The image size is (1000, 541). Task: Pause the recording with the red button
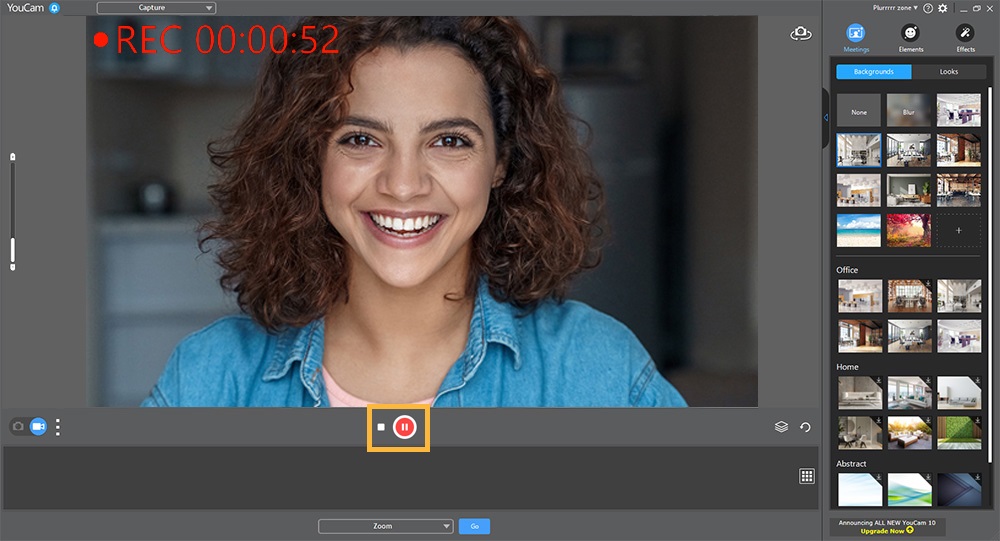[404, 427]
